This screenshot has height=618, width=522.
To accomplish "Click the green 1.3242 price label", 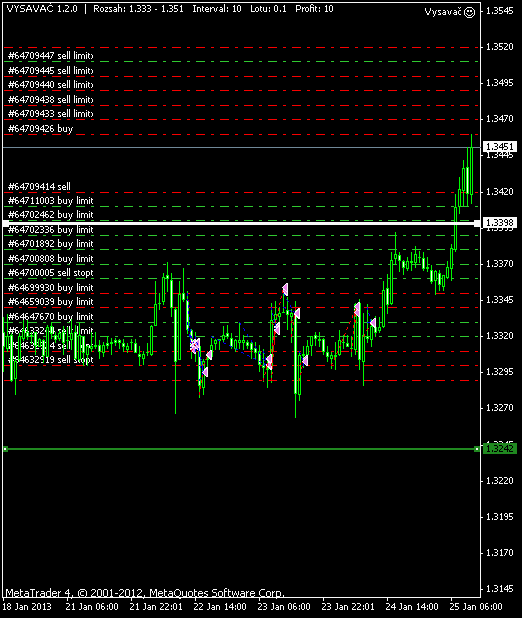I will (x=500, y=449).
